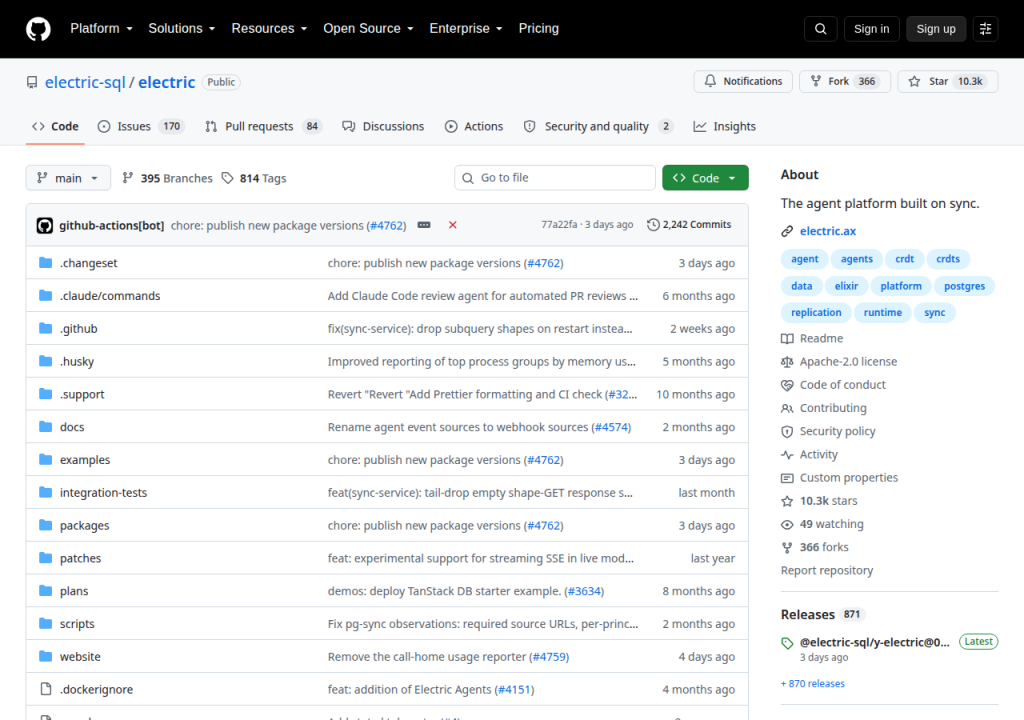Image resolution: width=1024 pixels, height=720 pixels.
Task: Open the Platform menu
Action: point(101,29)
